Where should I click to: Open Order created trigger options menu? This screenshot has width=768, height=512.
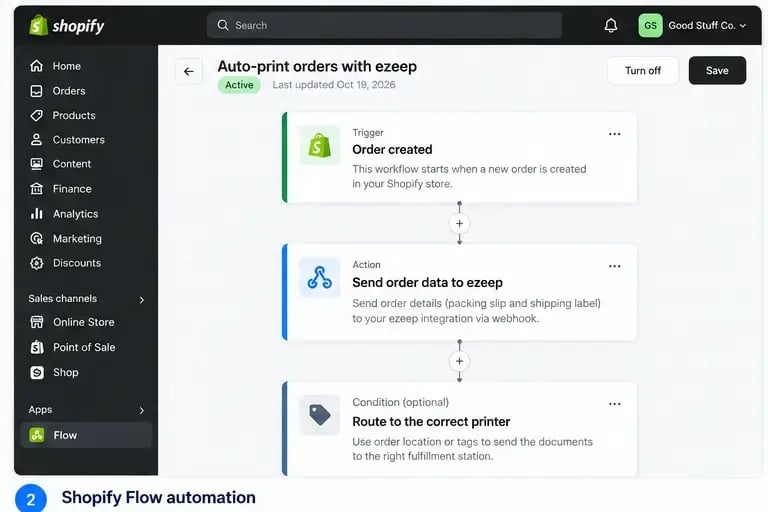coord(614,134)
